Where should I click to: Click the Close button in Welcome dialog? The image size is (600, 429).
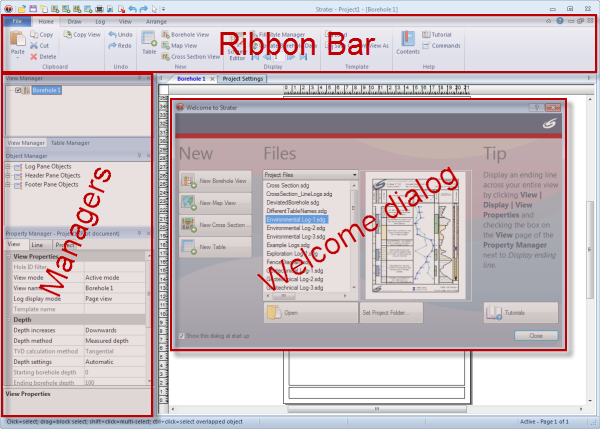coord(536,336)
